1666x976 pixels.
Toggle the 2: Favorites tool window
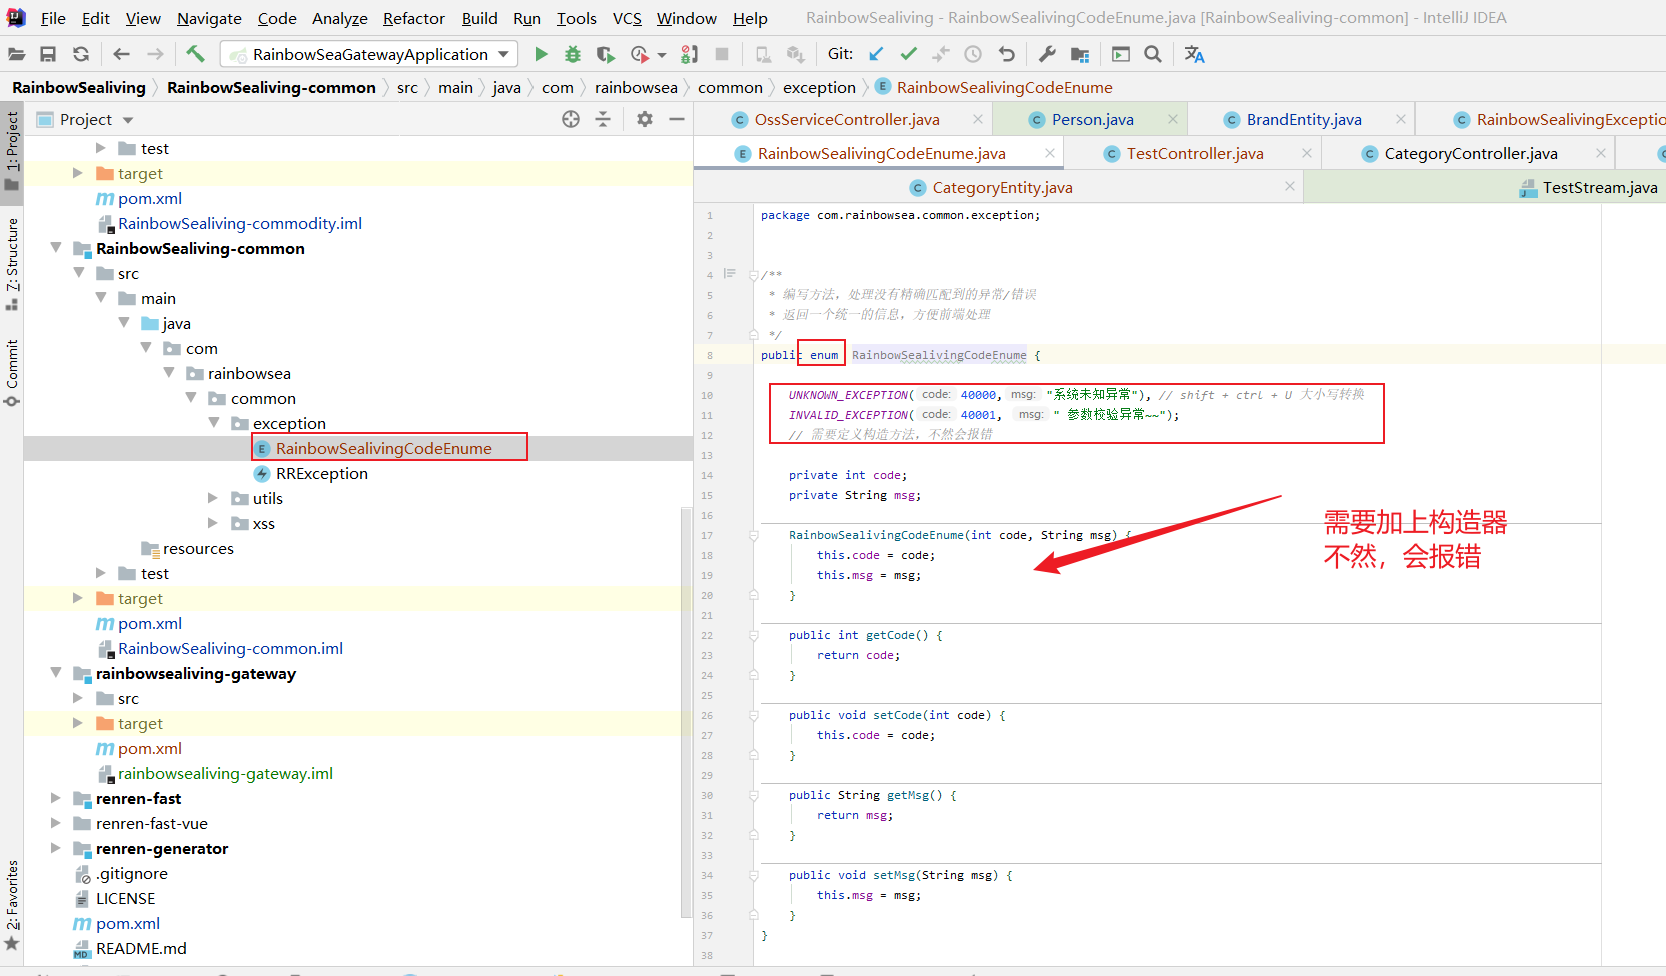tap(12, 904)
